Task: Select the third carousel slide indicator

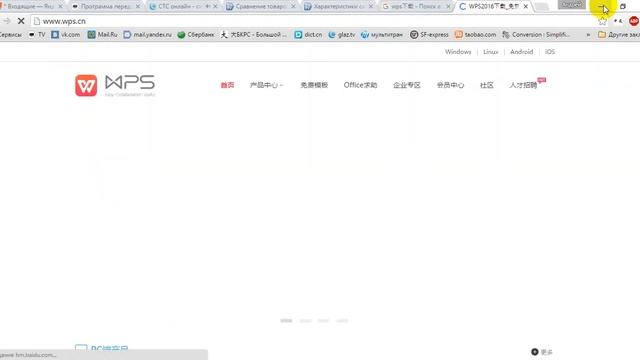Action: coord(323,320)
